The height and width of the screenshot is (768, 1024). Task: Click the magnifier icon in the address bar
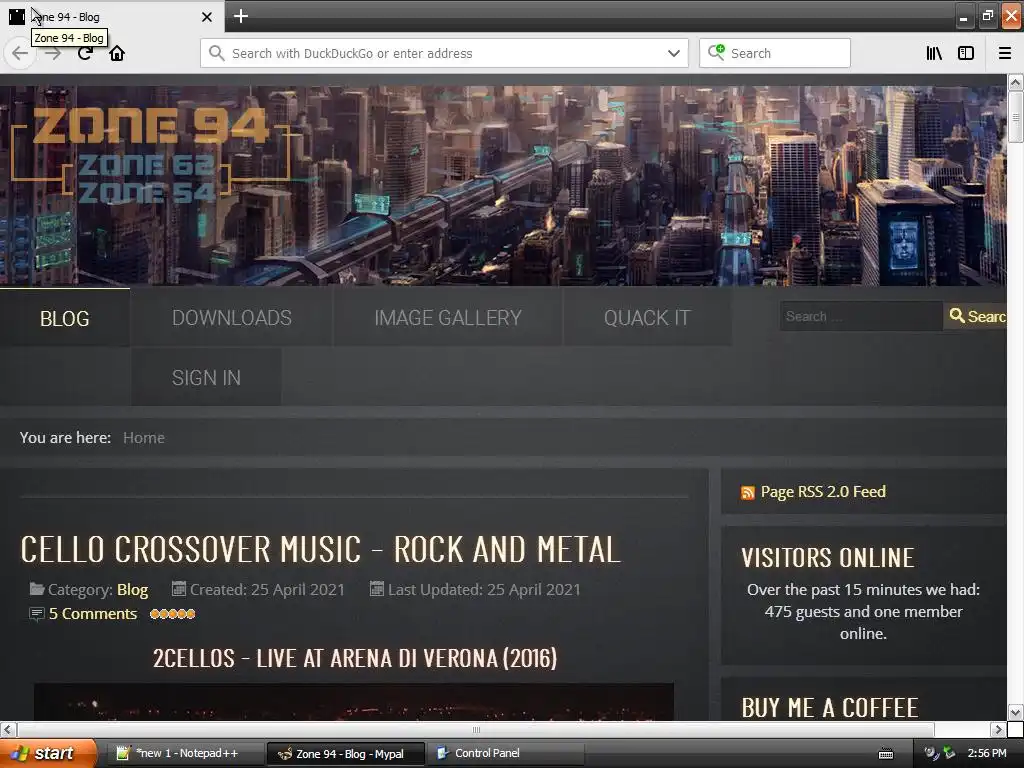coord(217,53)
